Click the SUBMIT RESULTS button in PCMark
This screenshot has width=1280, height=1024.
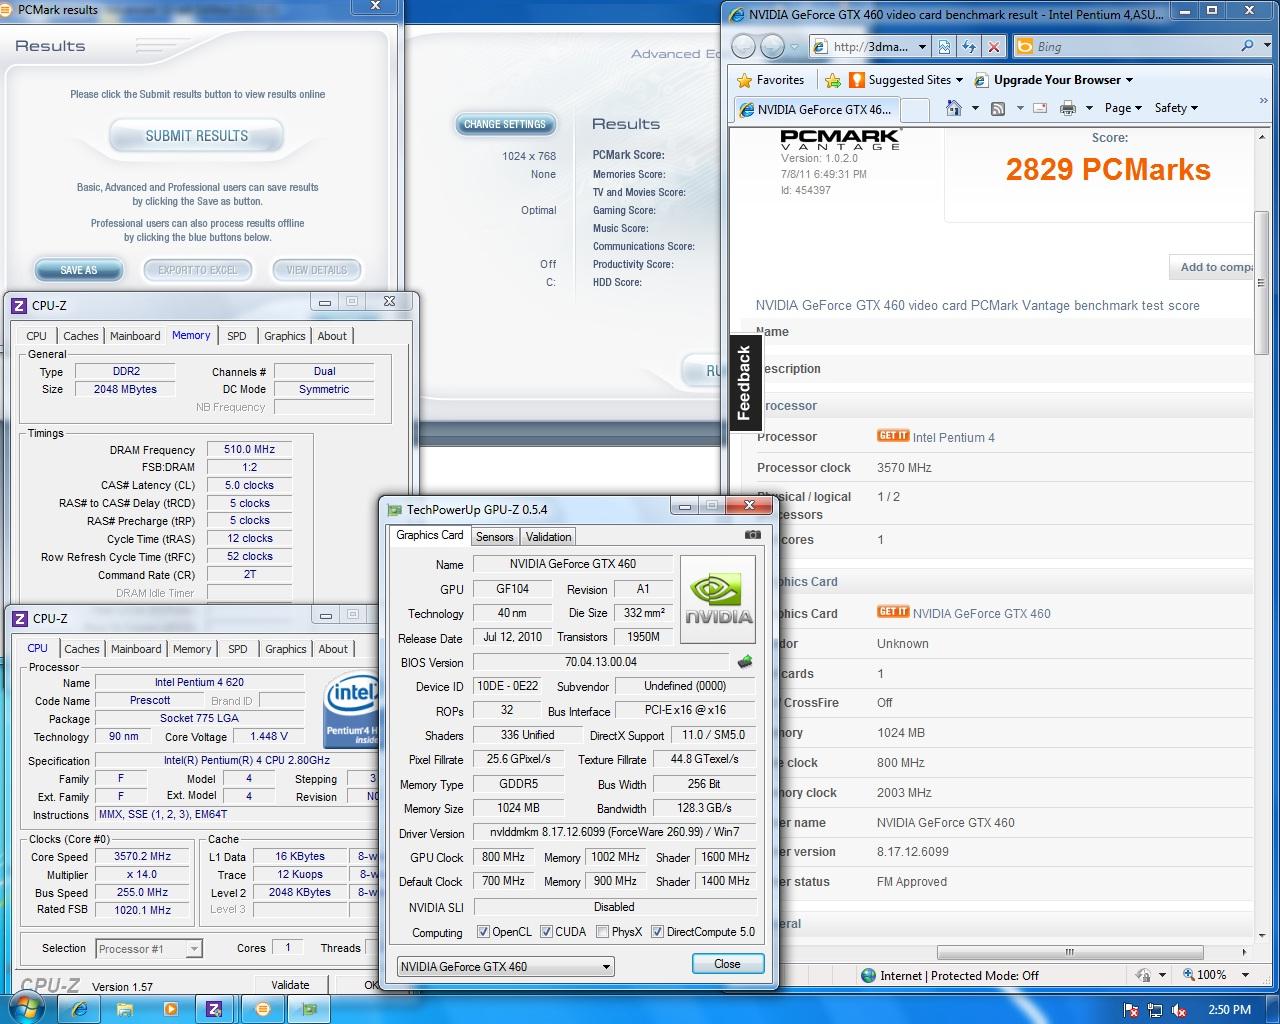(196, 136)
